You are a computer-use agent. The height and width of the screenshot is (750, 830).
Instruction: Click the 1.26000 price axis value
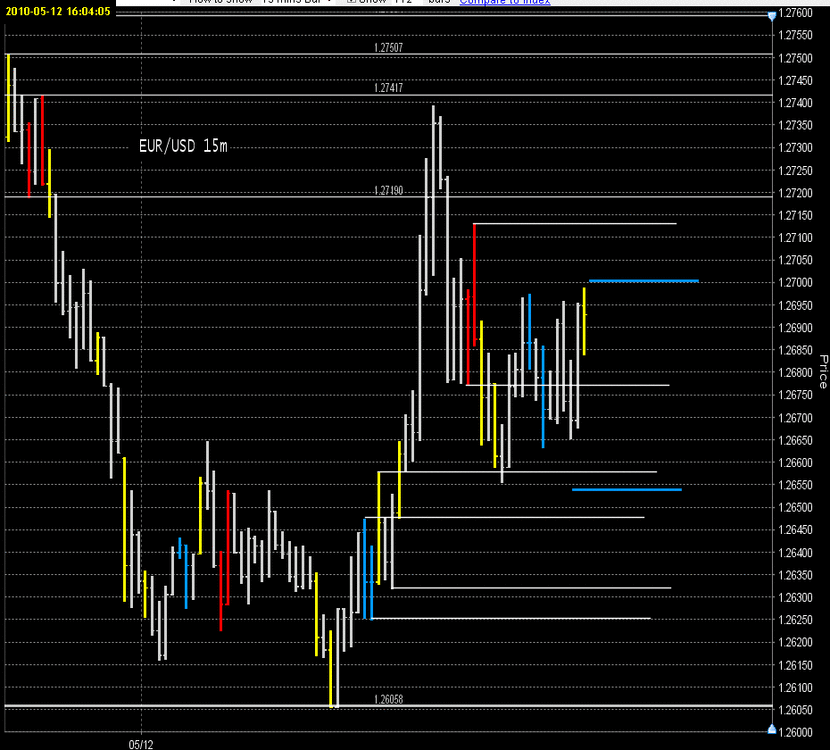(x=796, y=732)
